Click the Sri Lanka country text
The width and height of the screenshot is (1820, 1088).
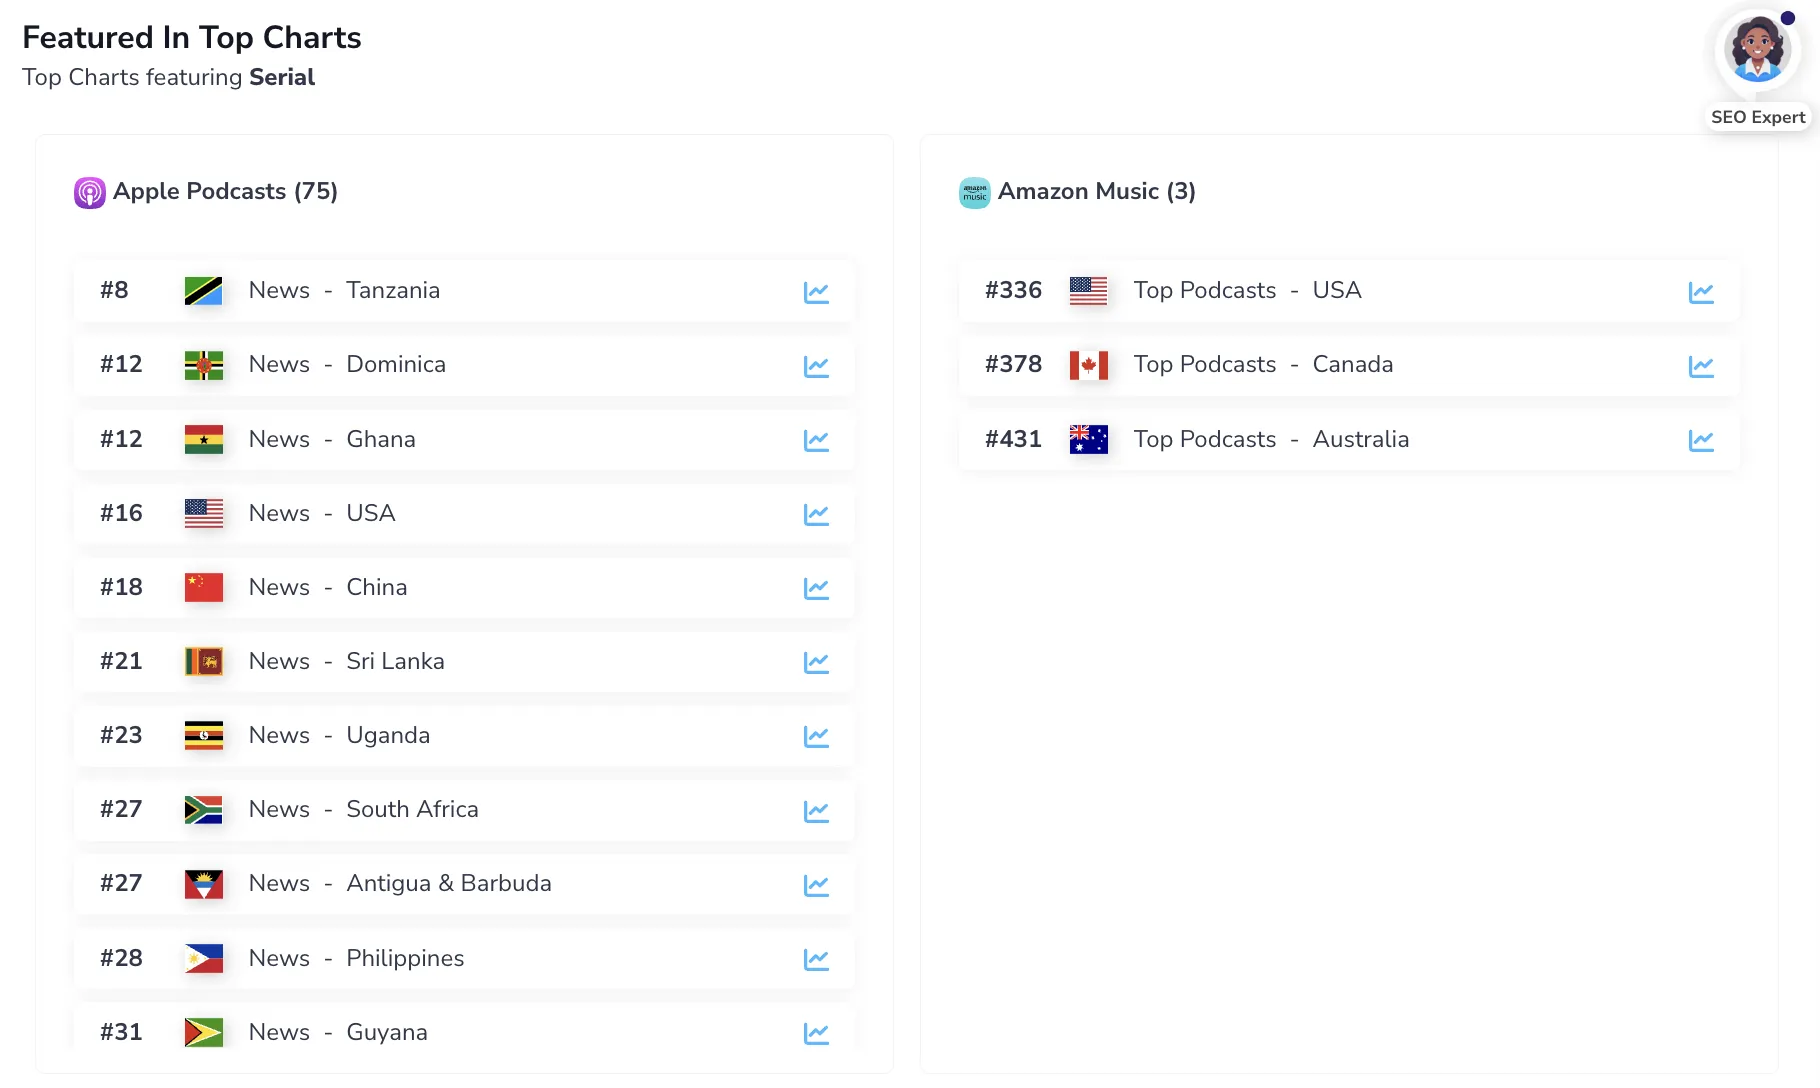[396, 661]
